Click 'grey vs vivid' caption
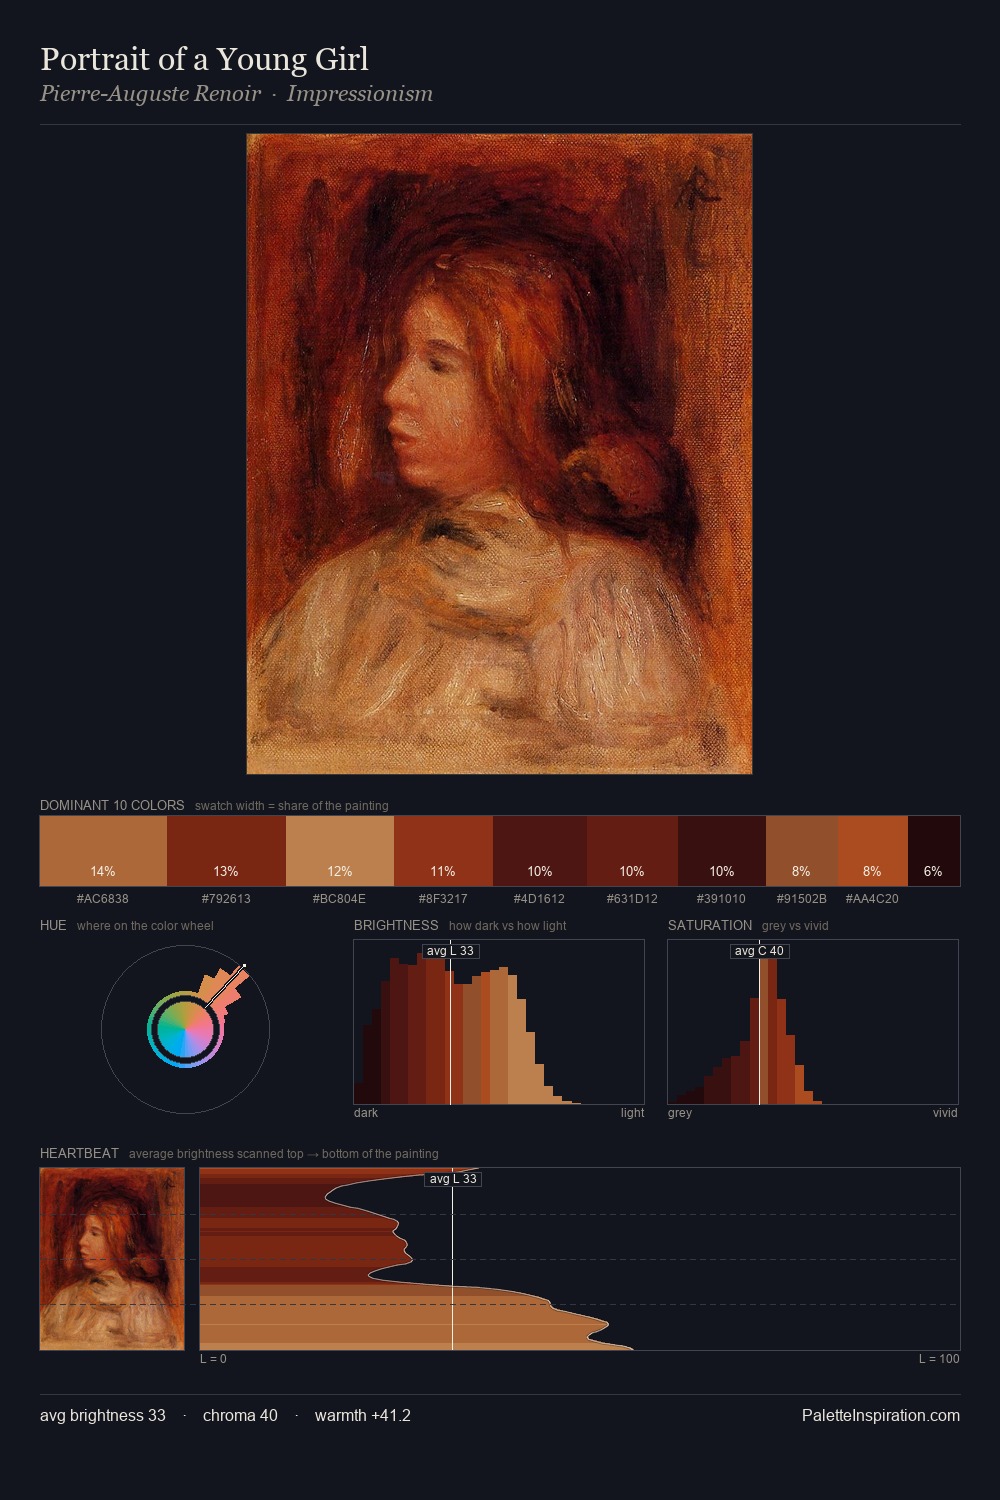The image size is (1000, 1500). [795, 925]
